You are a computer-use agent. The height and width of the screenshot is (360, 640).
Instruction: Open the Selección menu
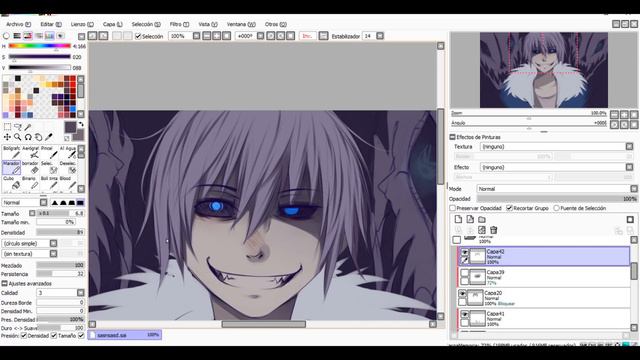click(146, 24)
